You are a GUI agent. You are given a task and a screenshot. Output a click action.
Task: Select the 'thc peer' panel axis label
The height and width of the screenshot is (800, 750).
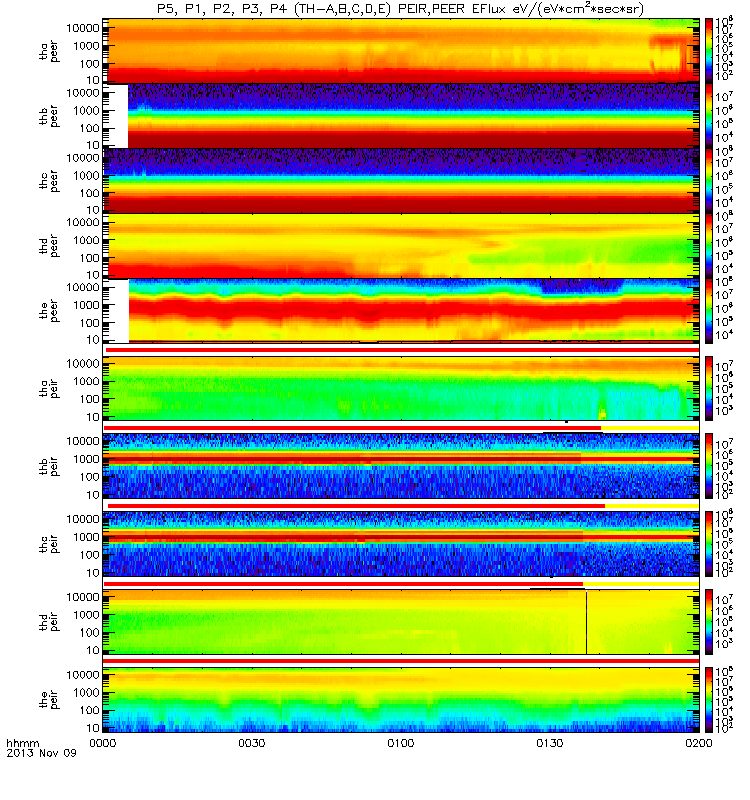click(49, 181)
